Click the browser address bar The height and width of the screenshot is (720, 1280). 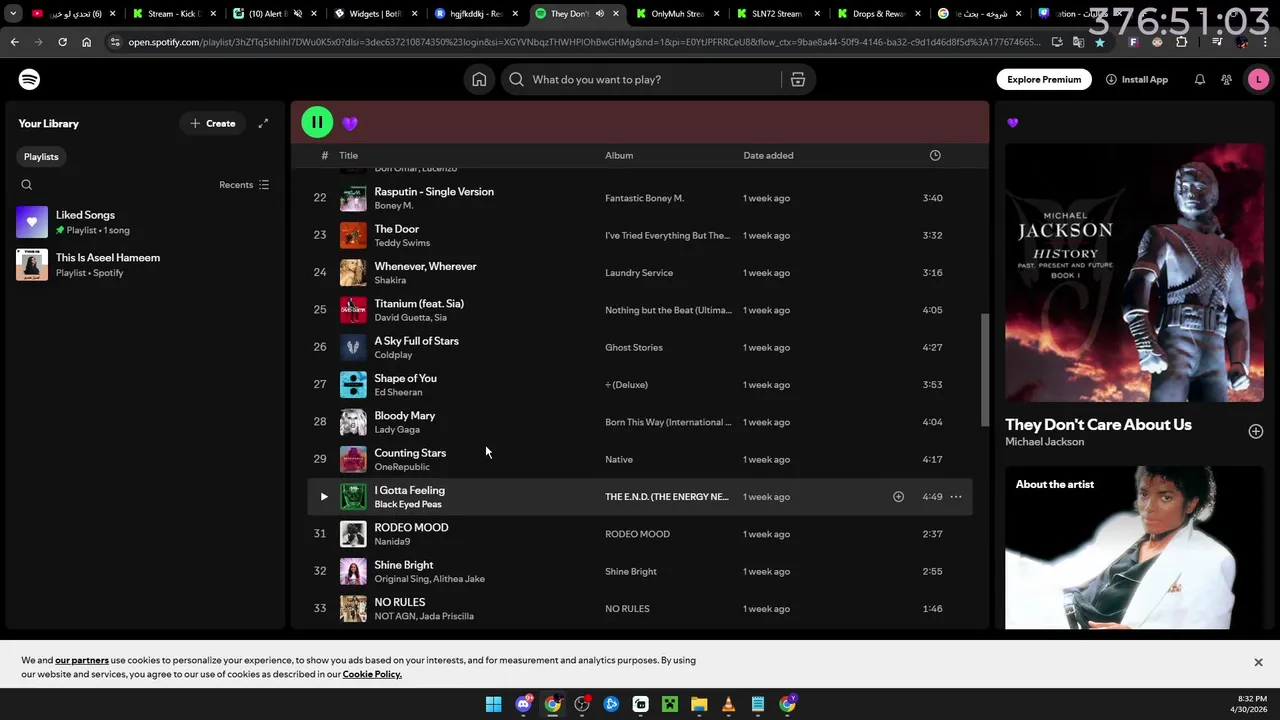click(x=585, y=42)
